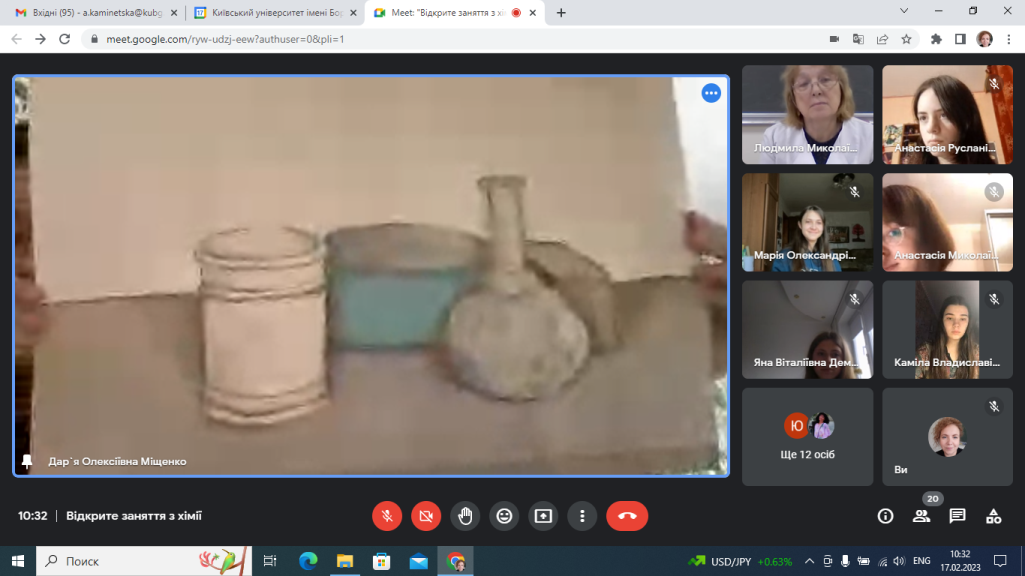Open Task View on the taskbar
This screenshot has width=1025, height=576.
pyautogui.click(x=269, y=561)
